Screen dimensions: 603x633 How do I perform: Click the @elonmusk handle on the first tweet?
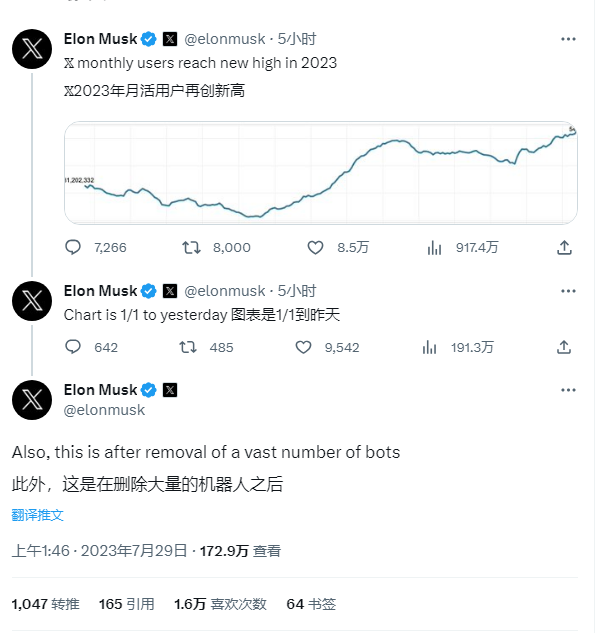click(x=225, y=39)
